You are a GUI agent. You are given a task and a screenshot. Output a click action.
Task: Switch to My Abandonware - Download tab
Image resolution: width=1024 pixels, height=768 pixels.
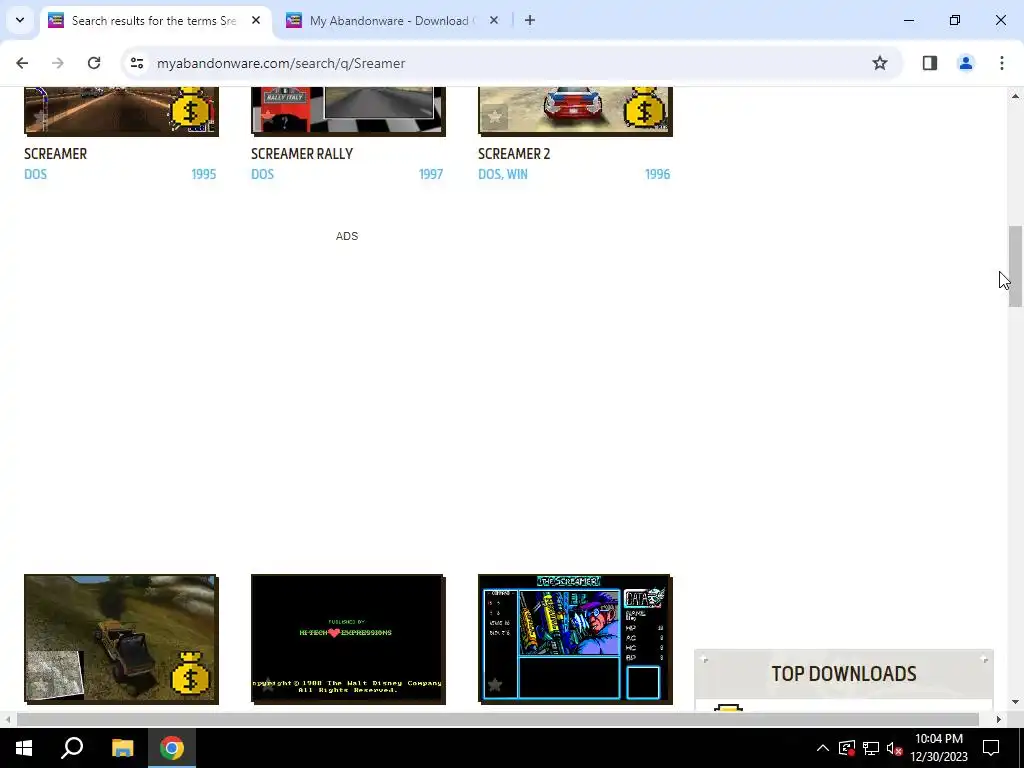[392, 20]
